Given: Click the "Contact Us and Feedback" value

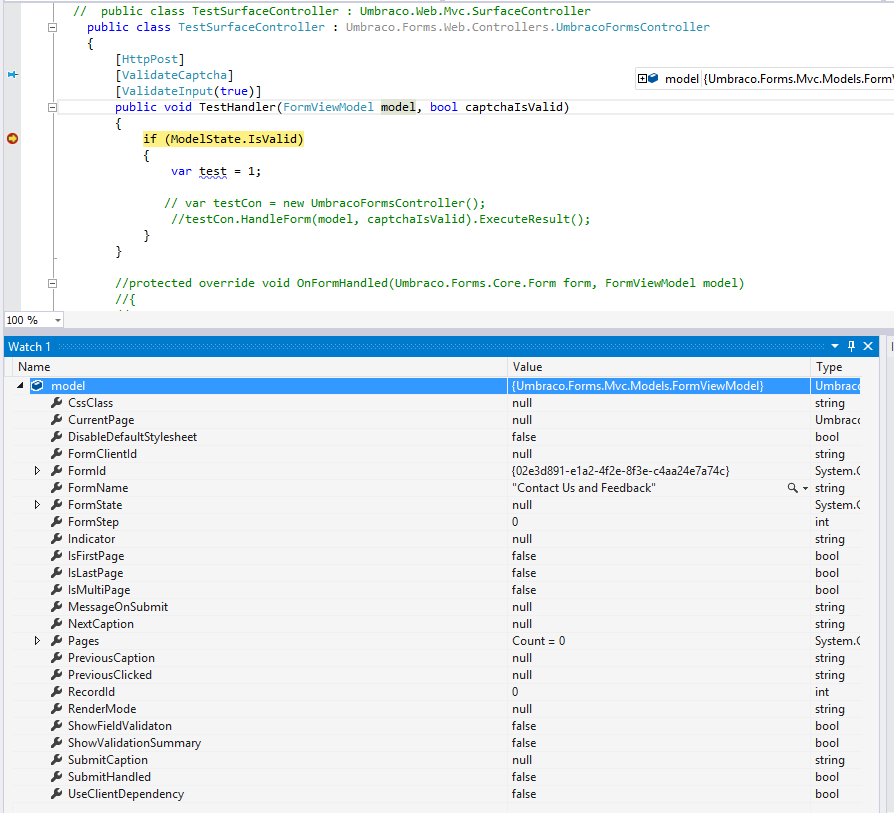Looking at the screenshot, I should coord(584,488).
